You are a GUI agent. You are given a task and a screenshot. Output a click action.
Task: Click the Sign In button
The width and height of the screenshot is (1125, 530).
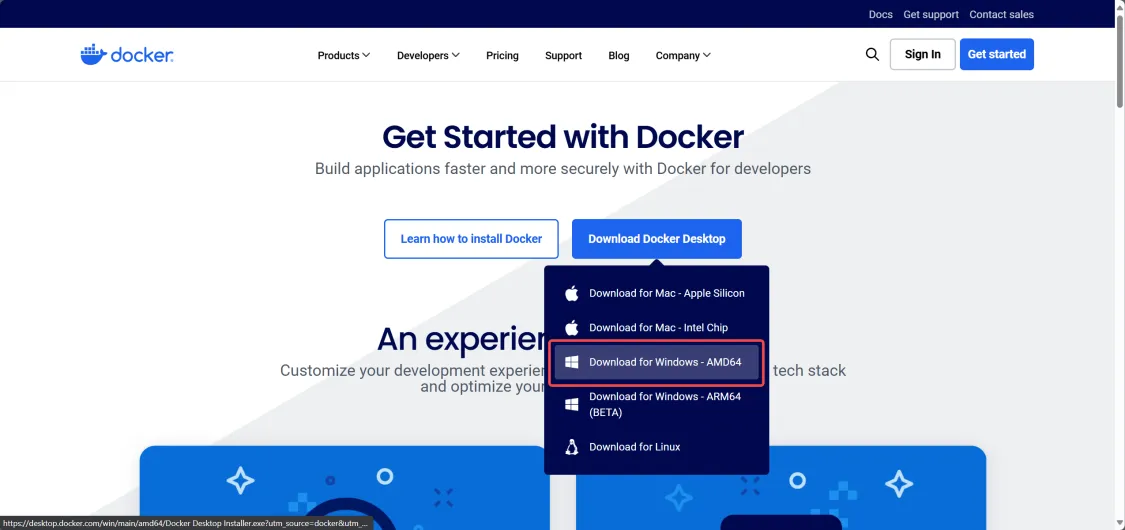(x=923, y=55)
